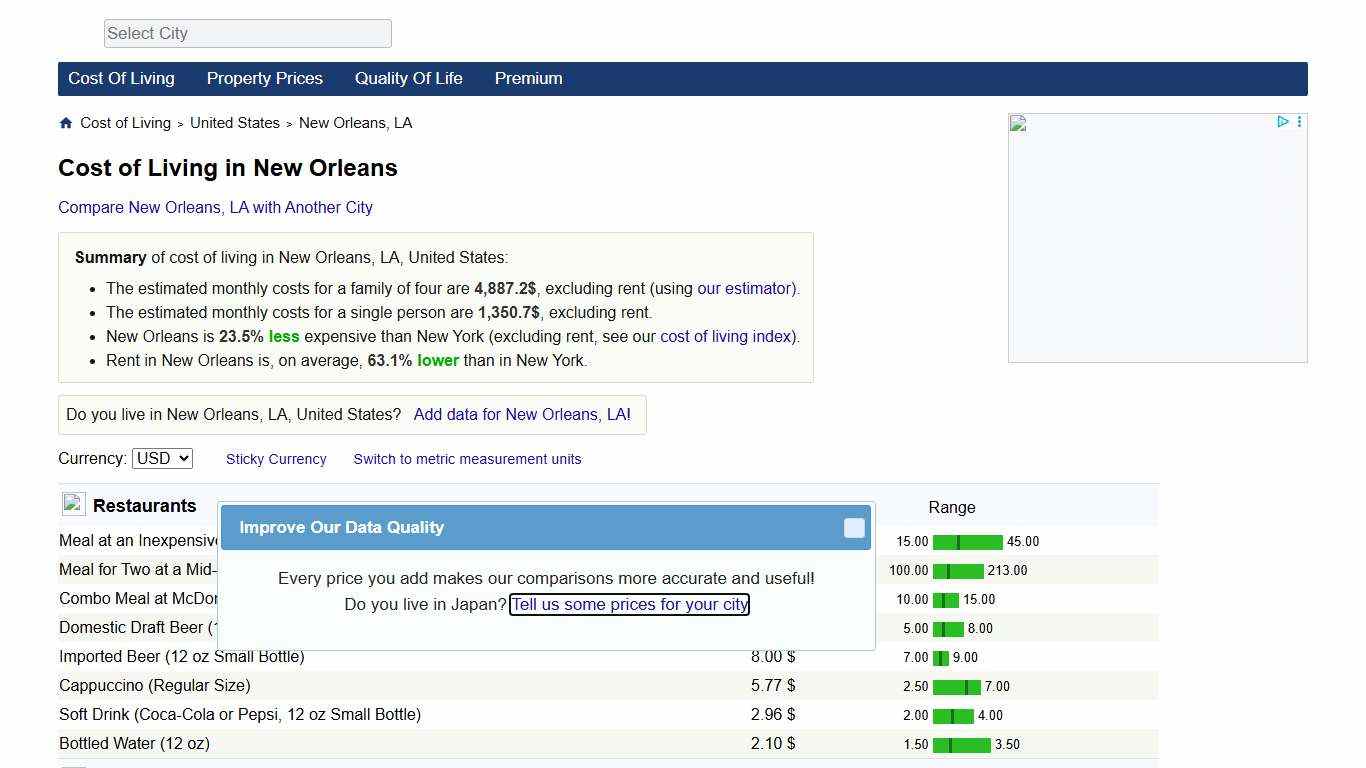This screenshot has width=1366, height=768.
Task: Click the United States breadcrumb link
Action: (235, 122)
